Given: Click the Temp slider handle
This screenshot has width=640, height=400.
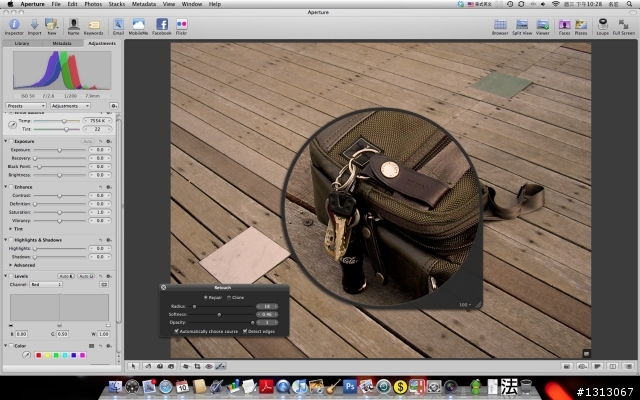Looking at the screenshot, I should (x=64, y=121).
